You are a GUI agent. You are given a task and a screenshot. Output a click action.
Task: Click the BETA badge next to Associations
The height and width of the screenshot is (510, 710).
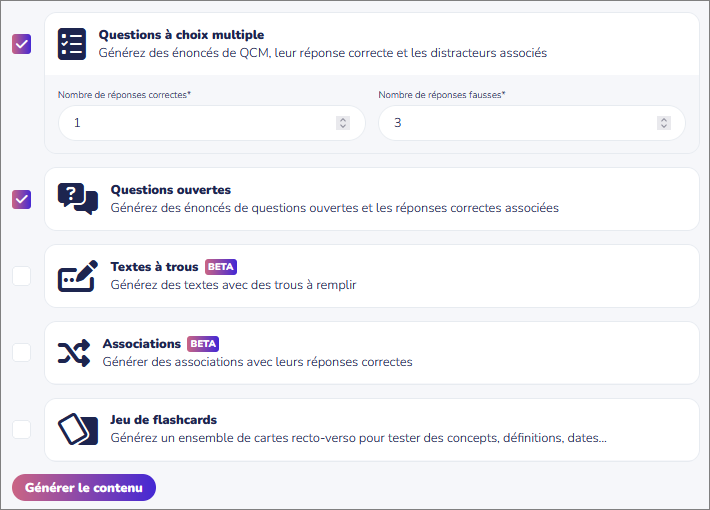pyautogui.click(x=203, y=344)
